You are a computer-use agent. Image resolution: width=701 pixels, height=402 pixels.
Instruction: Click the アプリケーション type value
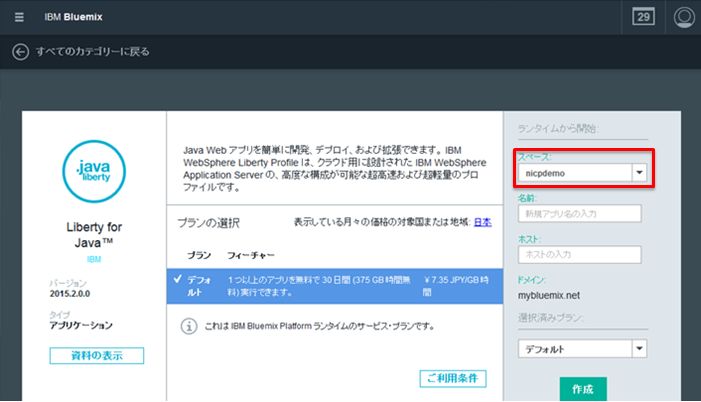[81, 325]
